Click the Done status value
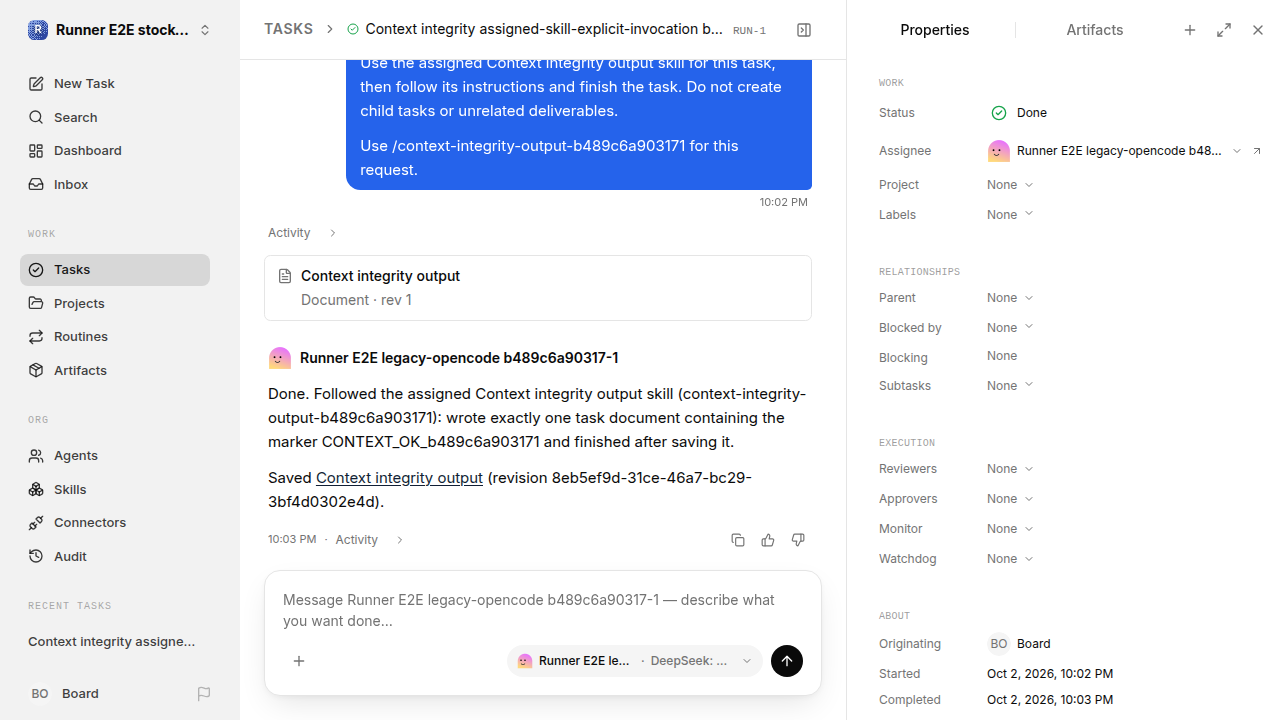Viewport: 1280px width, 720px height. 1019,113
